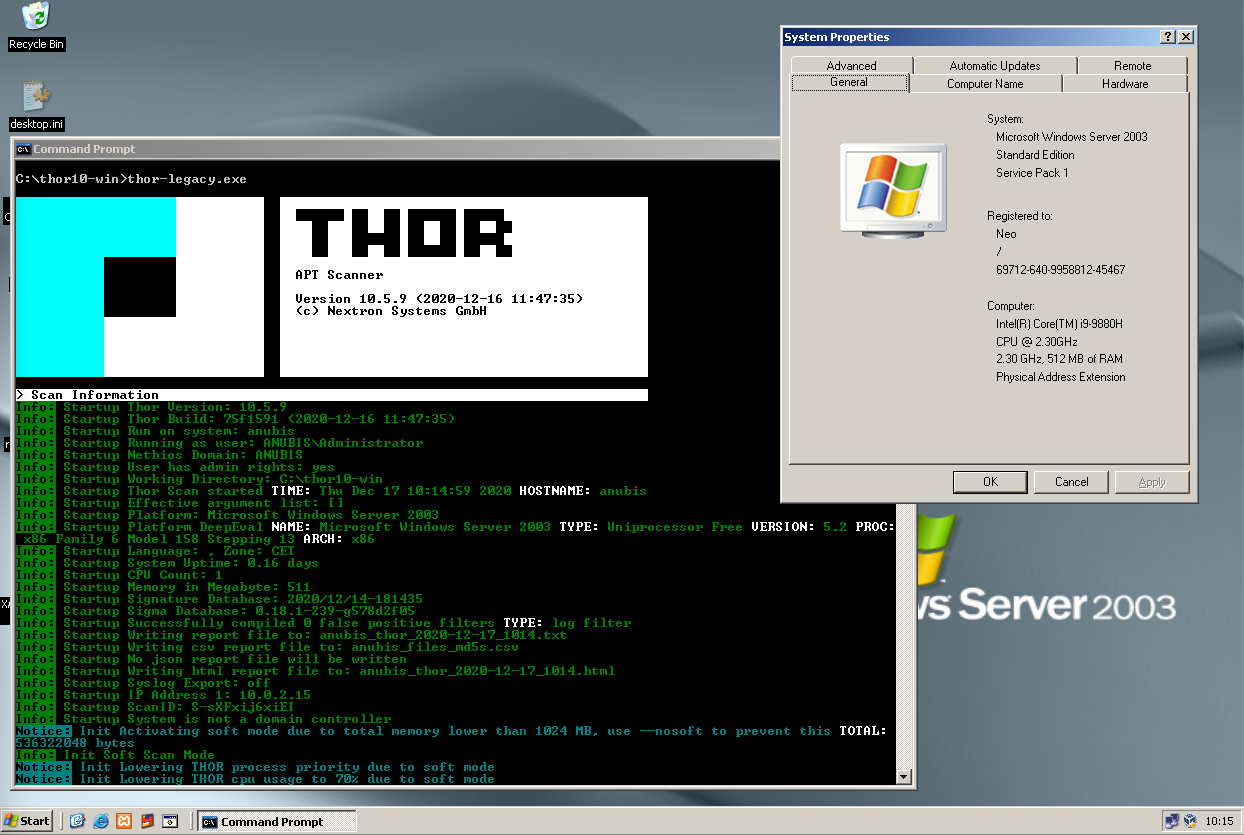1244x835 pixels.
Task: Open the Recycle Bin desktop icon
Action: click(36, 18)
